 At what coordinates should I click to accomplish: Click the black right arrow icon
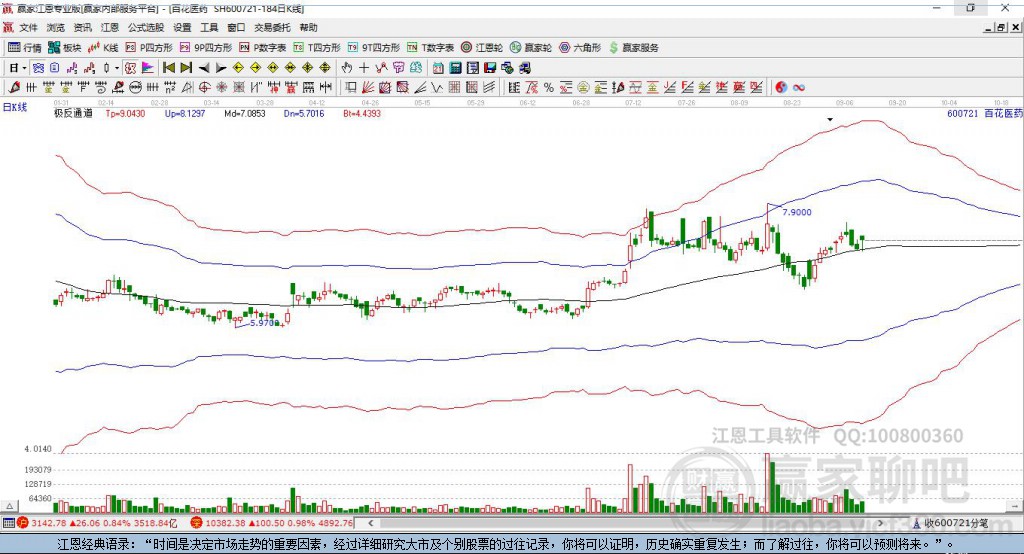tap(221, 68)
